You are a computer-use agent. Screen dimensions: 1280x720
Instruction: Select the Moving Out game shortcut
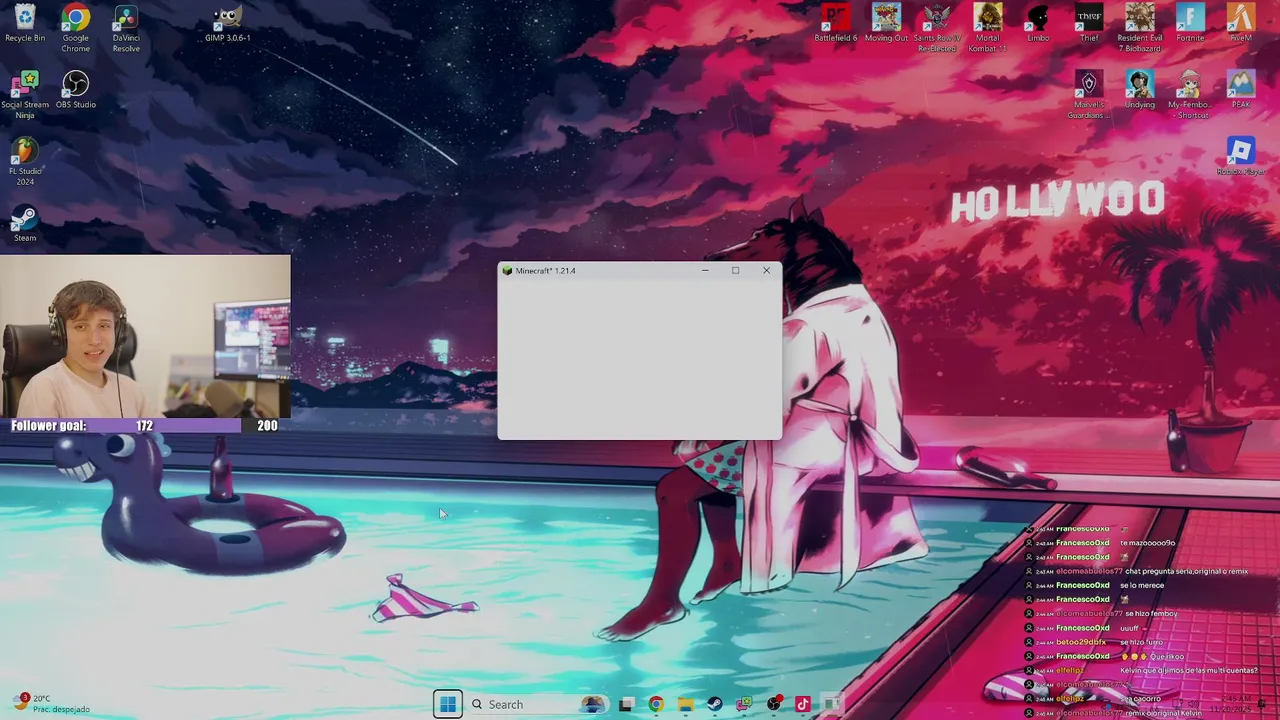(x=886, y=23)
